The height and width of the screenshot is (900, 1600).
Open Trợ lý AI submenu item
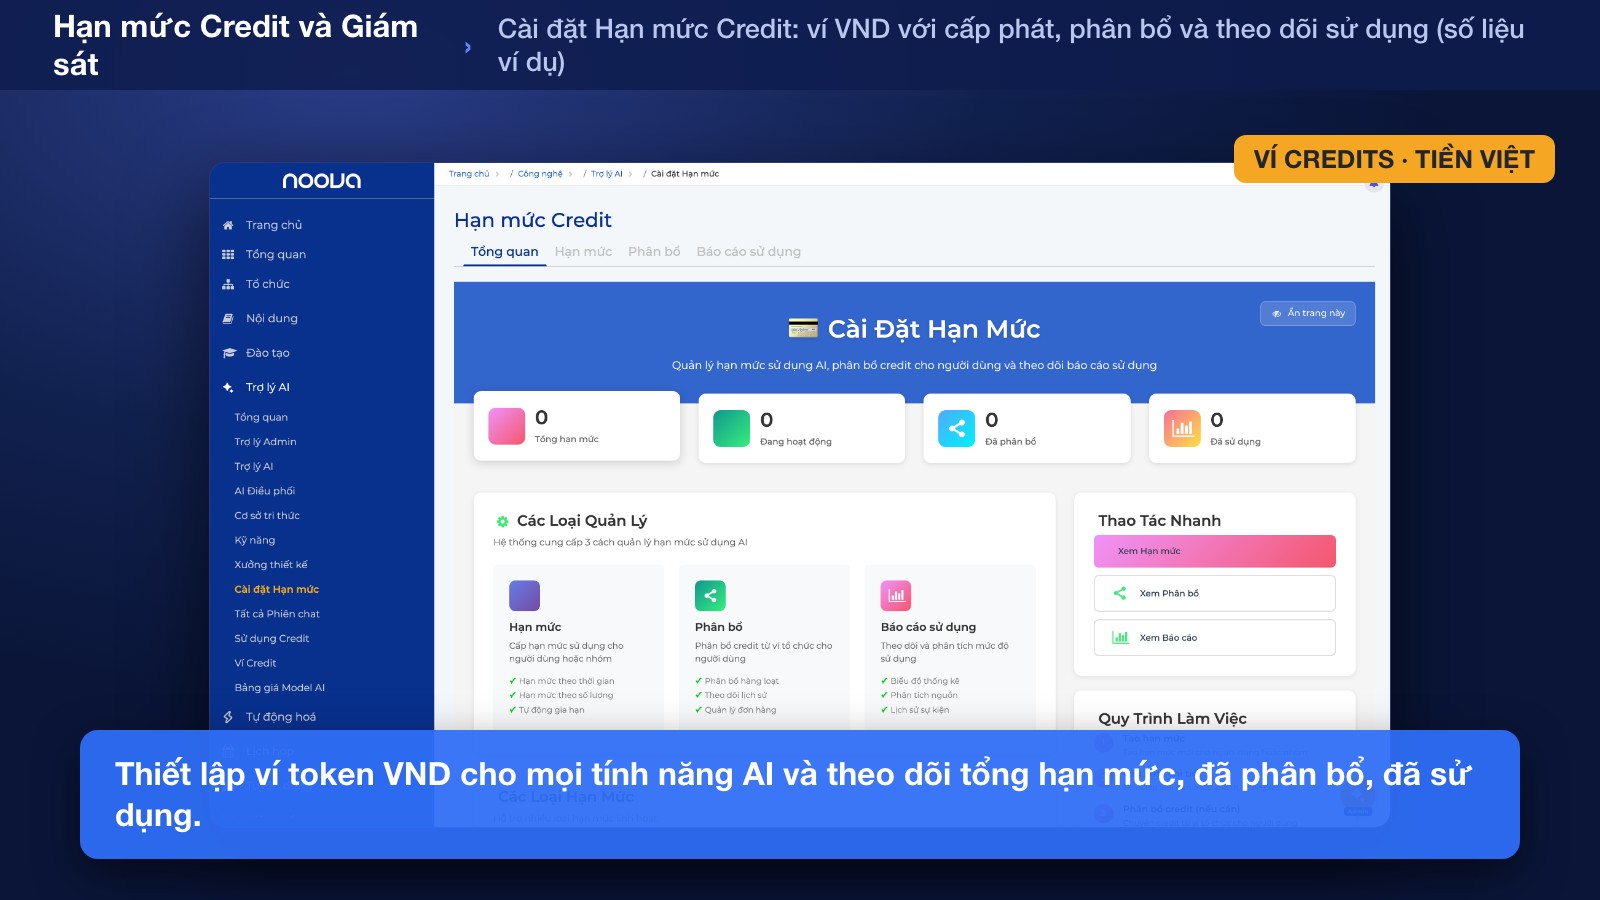[254, 466]
